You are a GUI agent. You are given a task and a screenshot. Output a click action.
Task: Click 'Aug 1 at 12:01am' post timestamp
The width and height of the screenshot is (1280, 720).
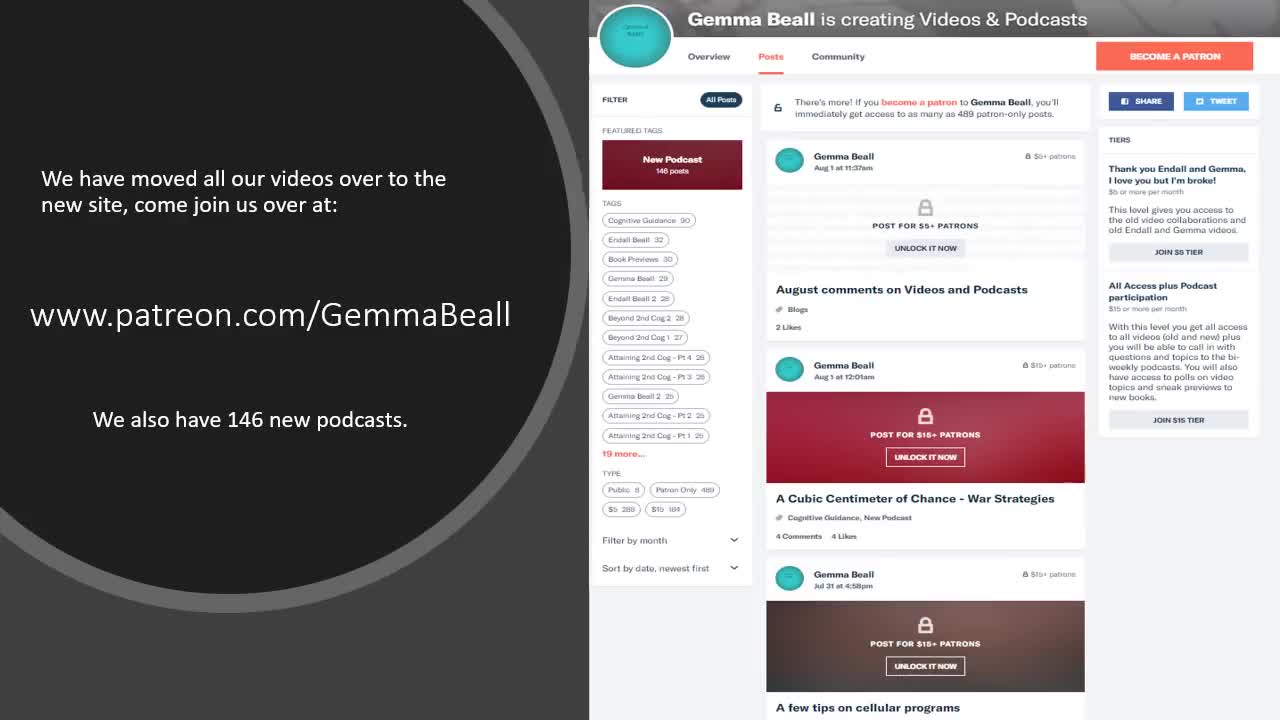844,377
